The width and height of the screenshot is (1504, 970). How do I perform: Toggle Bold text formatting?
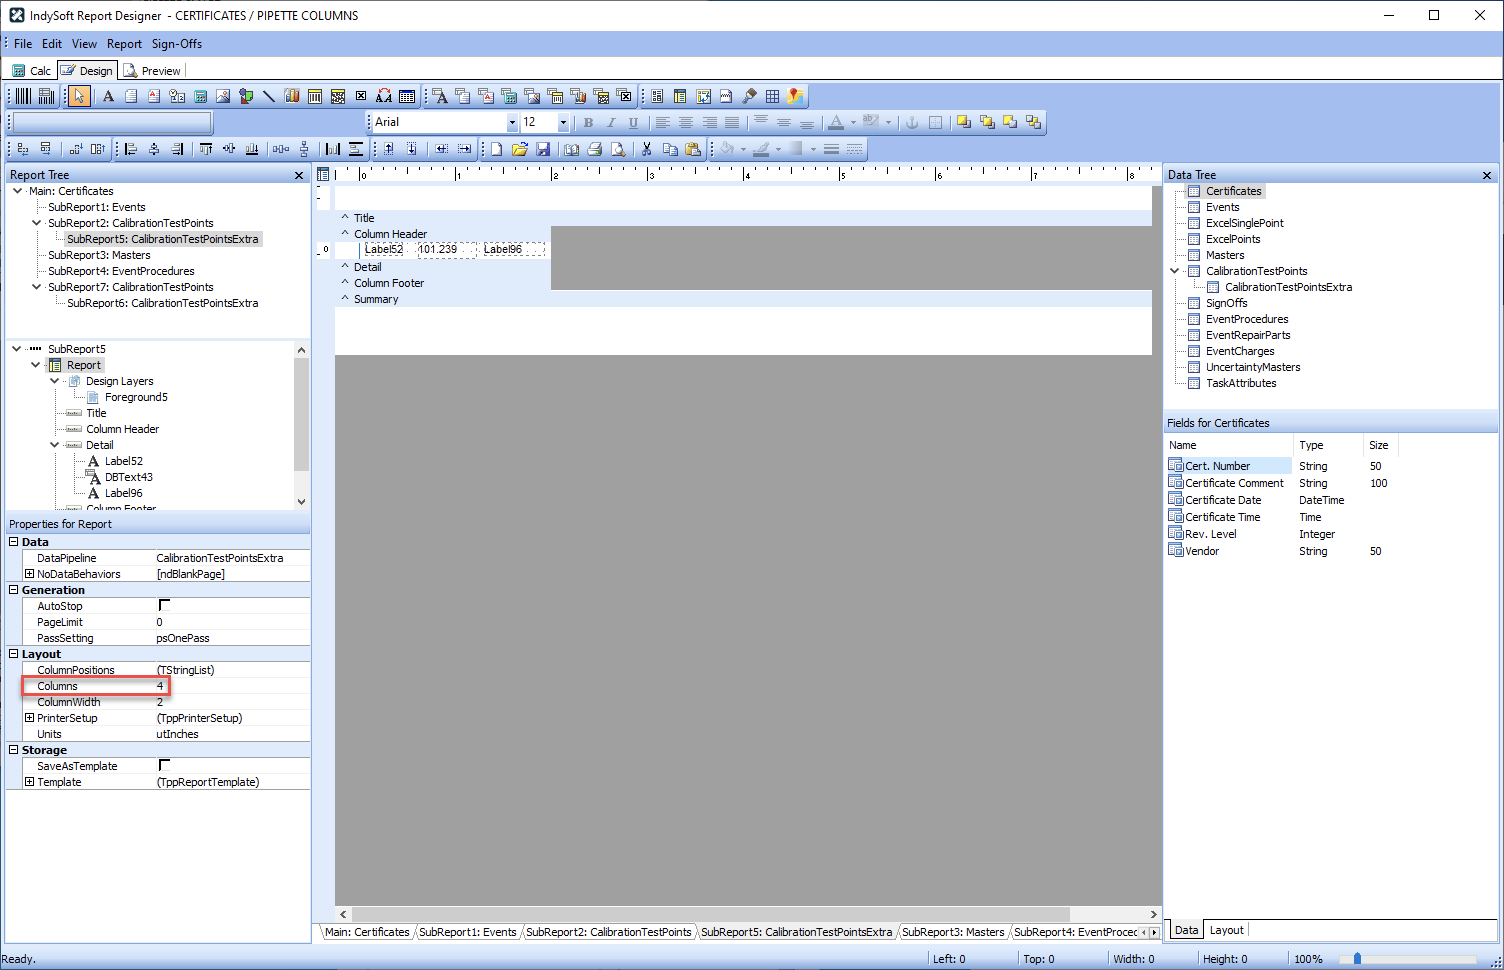(x=588, y=122)
